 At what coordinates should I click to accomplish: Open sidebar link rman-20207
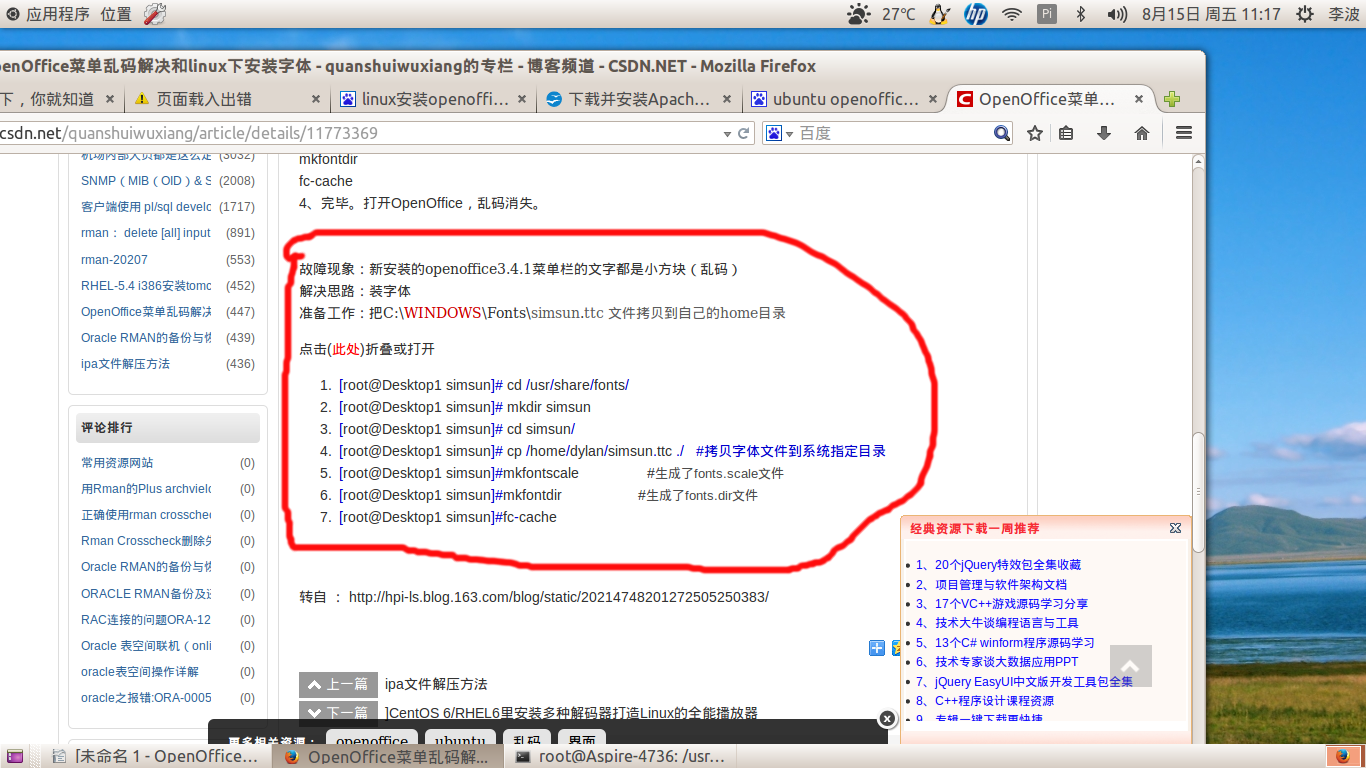point(114,259)
